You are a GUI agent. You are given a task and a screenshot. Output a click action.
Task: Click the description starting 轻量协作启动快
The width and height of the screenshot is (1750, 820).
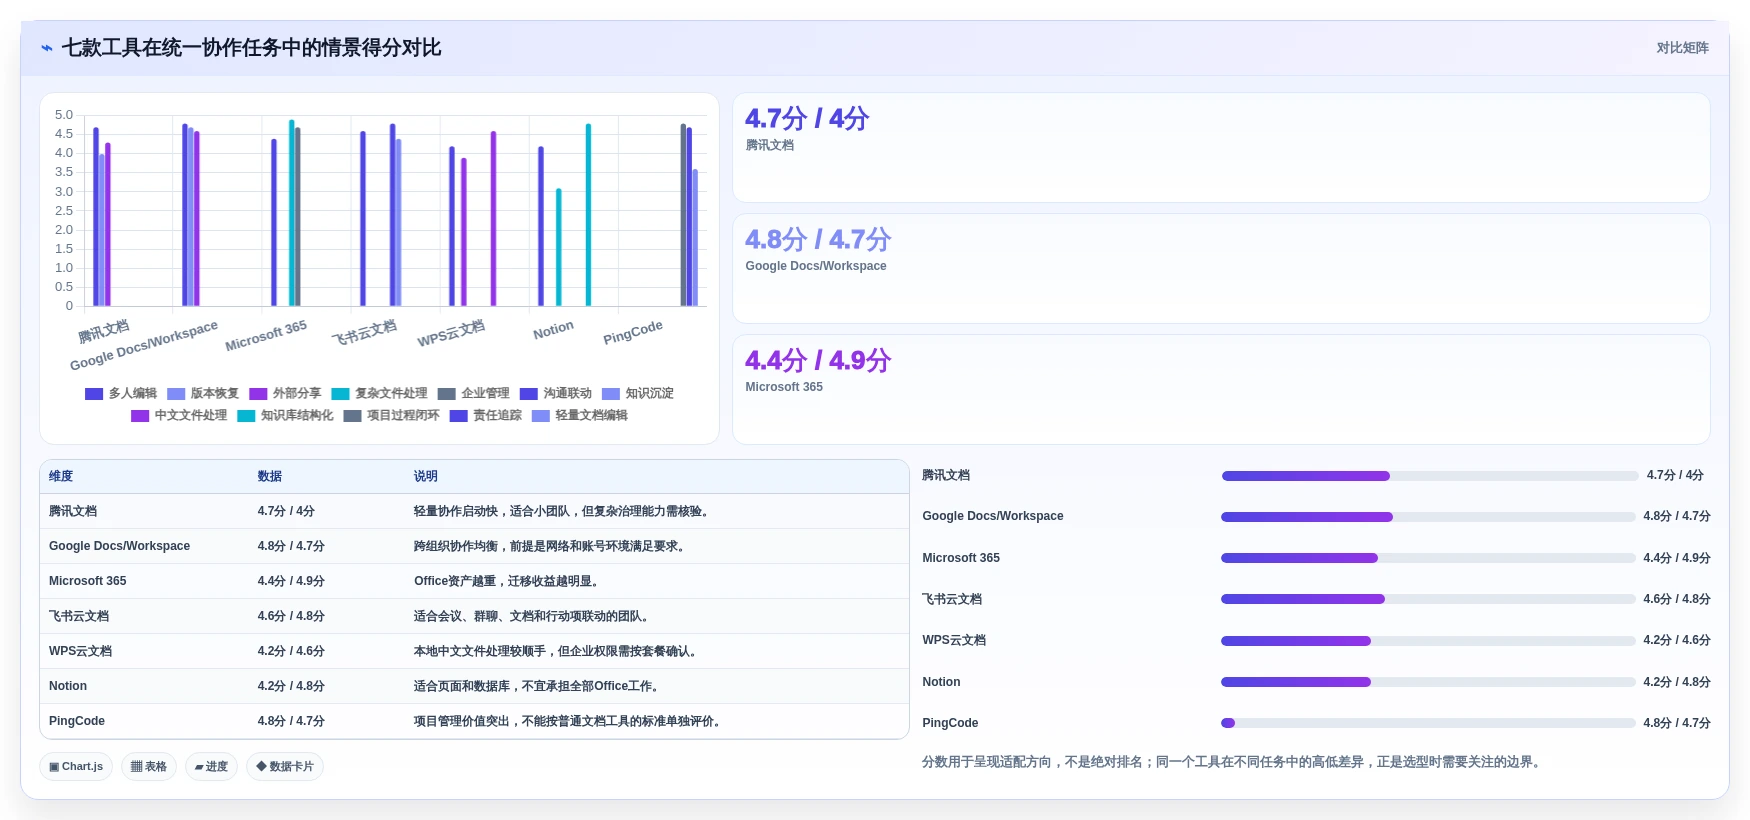coord(564,512)
